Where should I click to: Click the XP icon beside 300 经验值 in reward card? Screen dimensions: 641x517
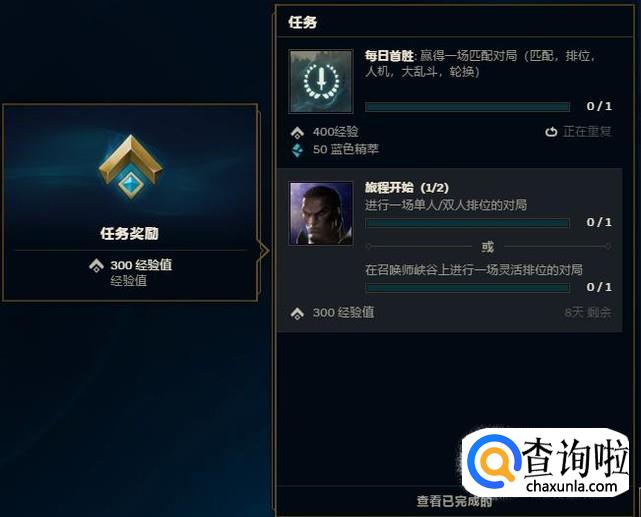(96, 265)
